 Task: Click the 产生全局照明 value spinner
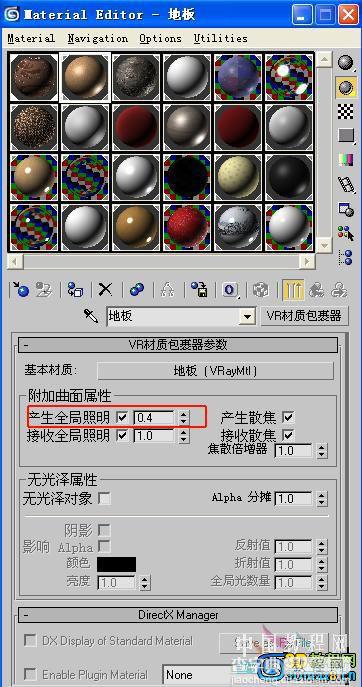184,418
